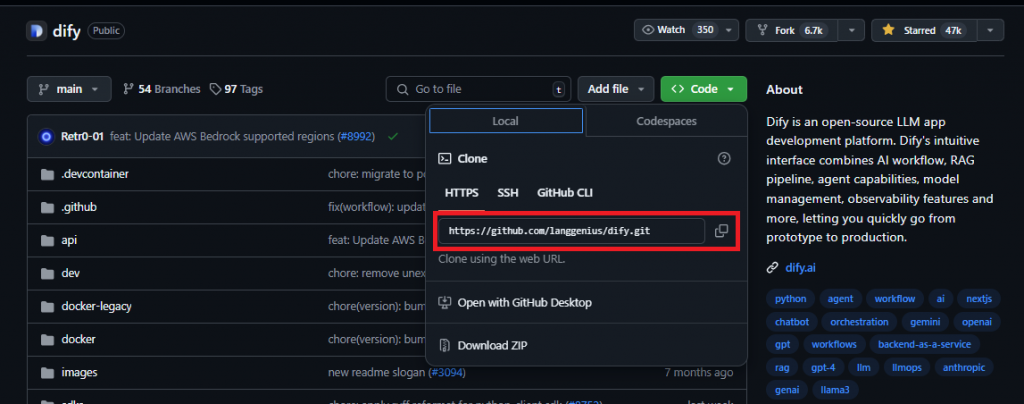Choose Open with GitHub Desktop
The image size is (1024, 404).
pyautogui.click(x=586, y=303)
